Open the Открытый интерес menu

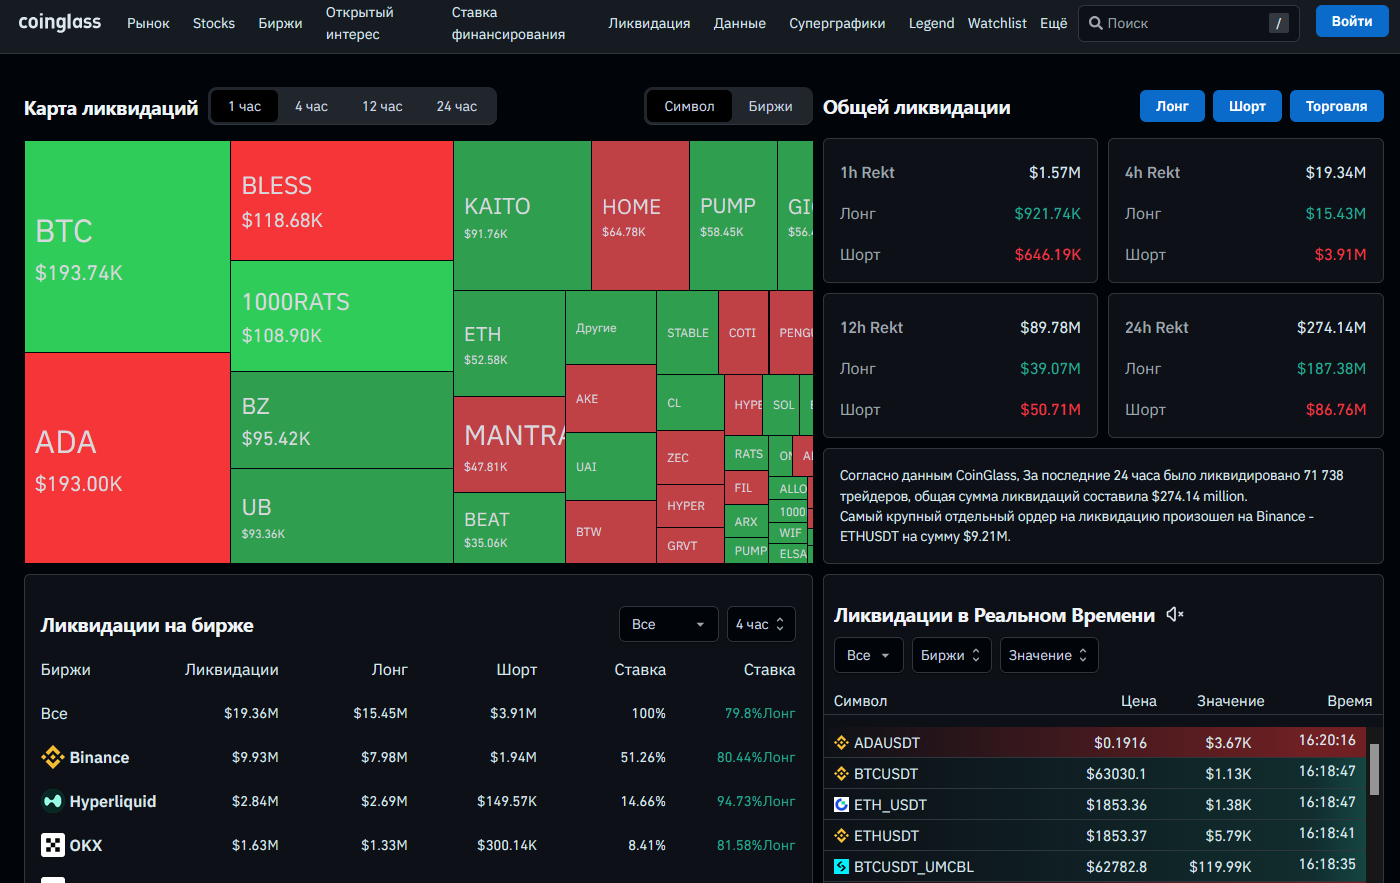pos(360,23)
